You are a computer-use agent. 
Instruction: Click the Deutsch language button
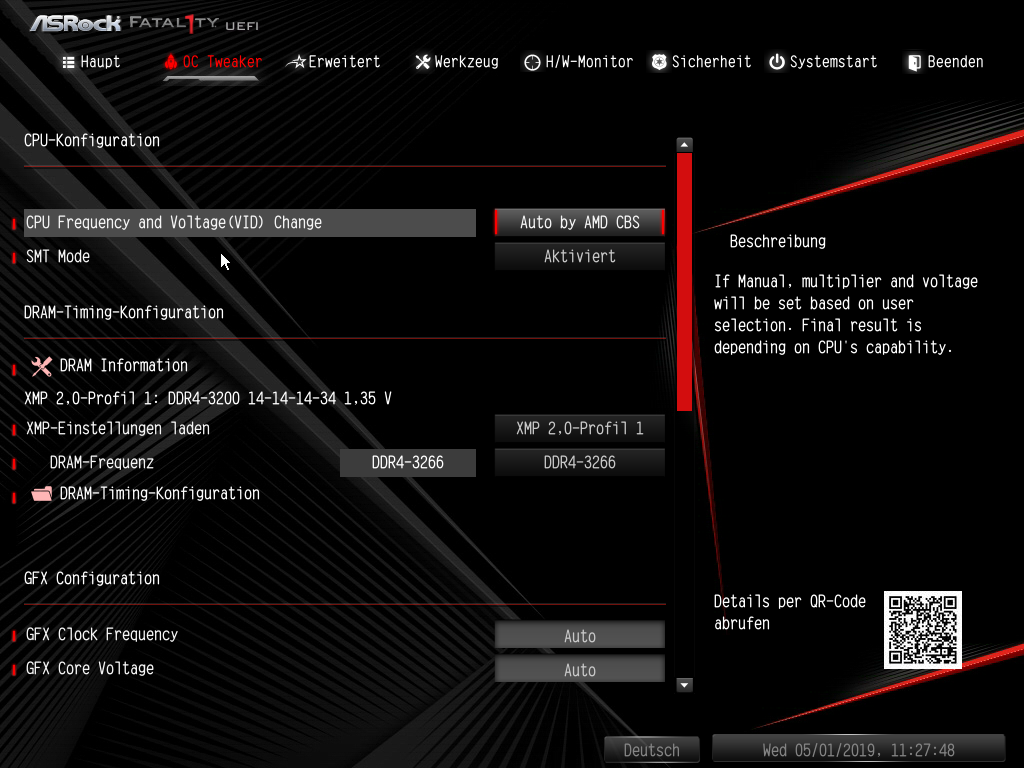click(x=652, y=750)
